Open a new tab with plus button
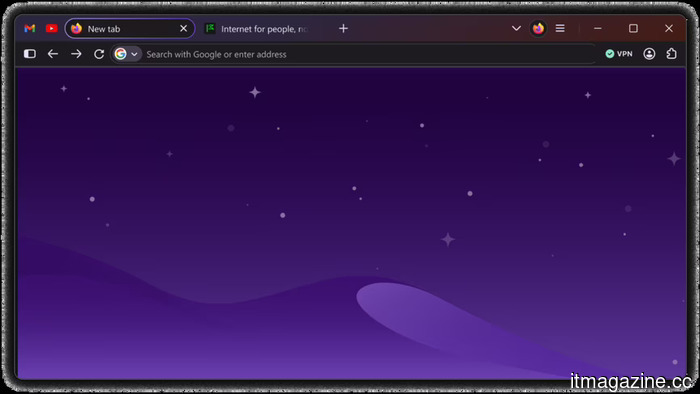700x394 pixels. click(x=343, y=29)
